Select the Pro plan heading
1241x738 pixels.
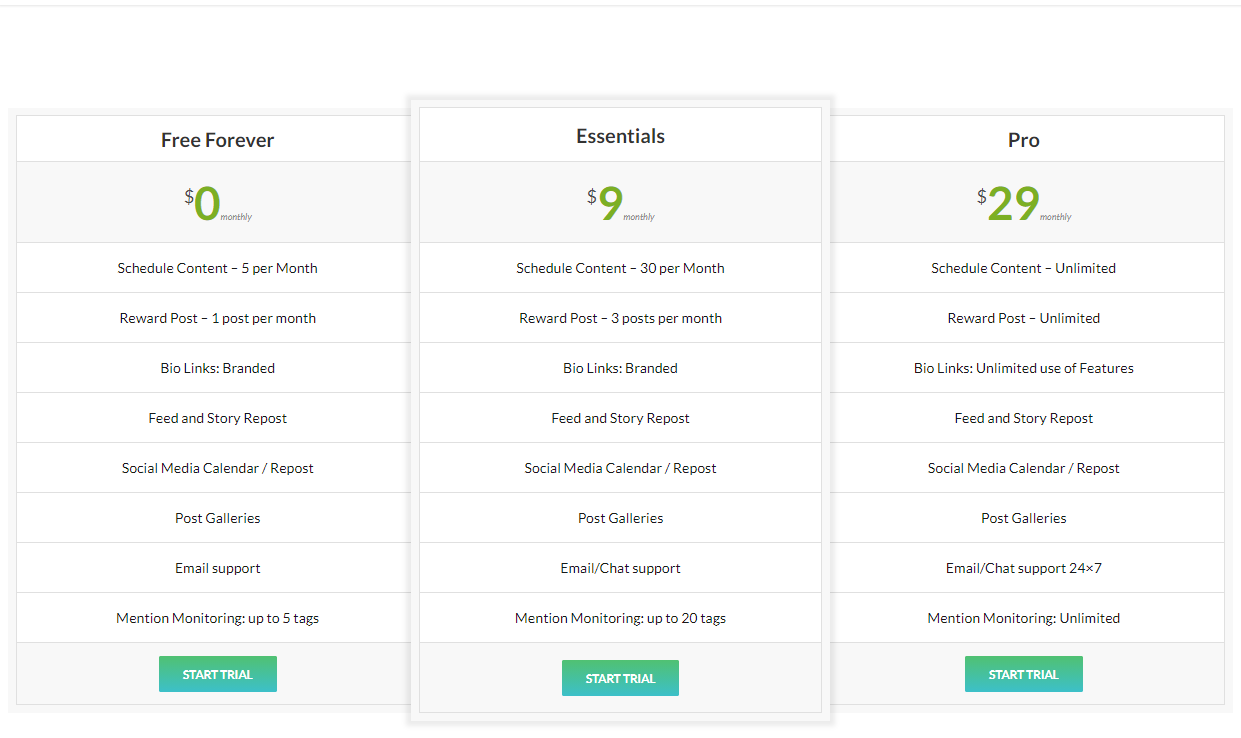pos(1023,140)
